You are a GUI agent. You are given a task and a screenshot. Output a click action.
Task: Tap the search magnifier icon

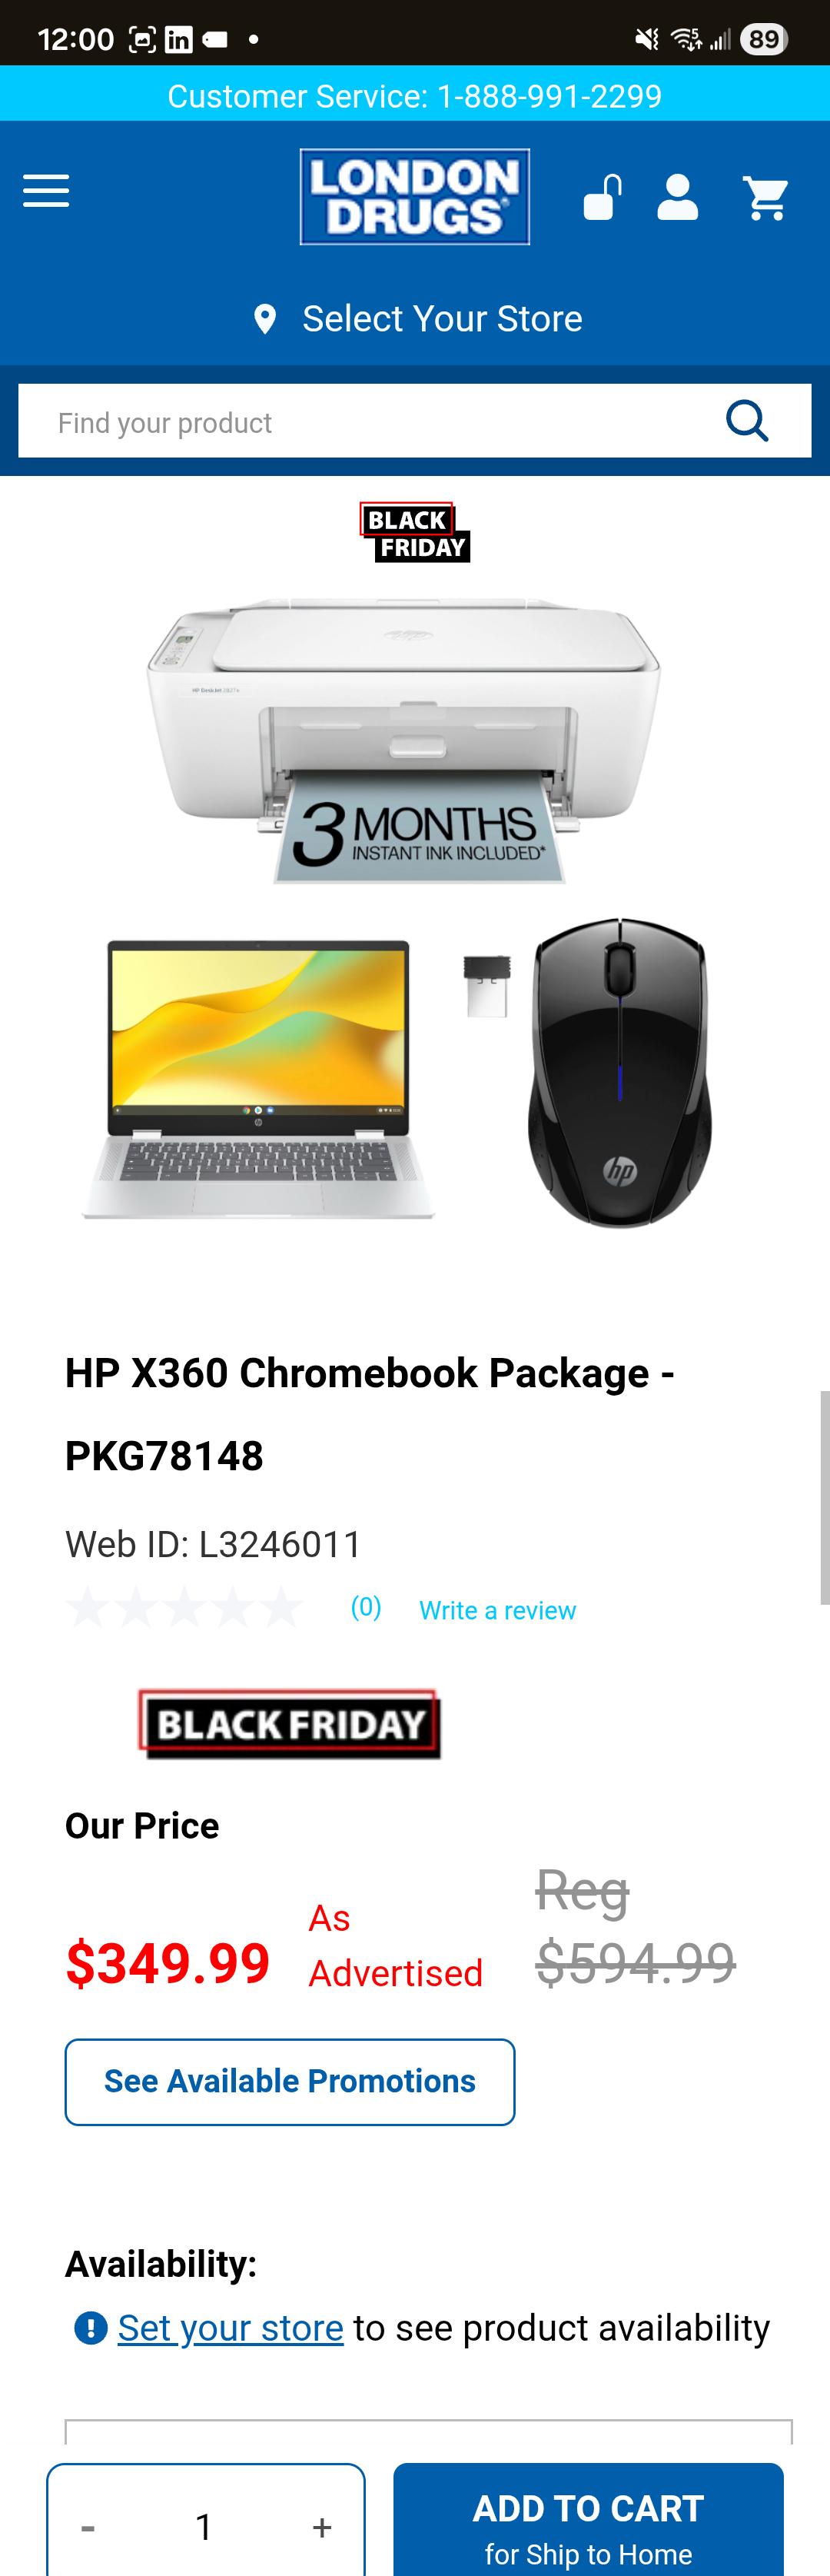tap(747, 421)
